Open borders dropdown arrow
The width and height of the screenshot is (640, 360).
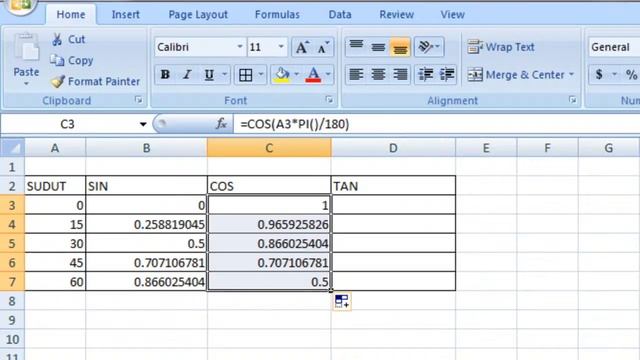pyautogui.click(x=261, y=75)
